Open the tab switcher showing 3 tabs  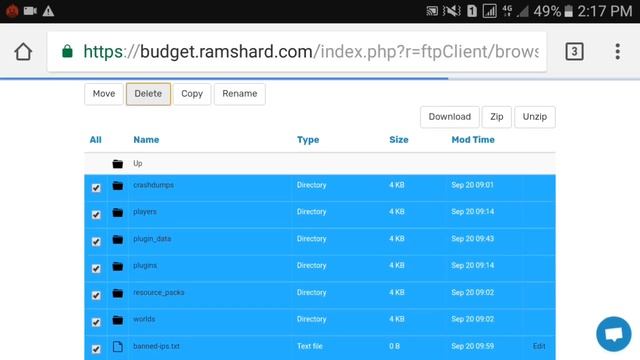574,51
